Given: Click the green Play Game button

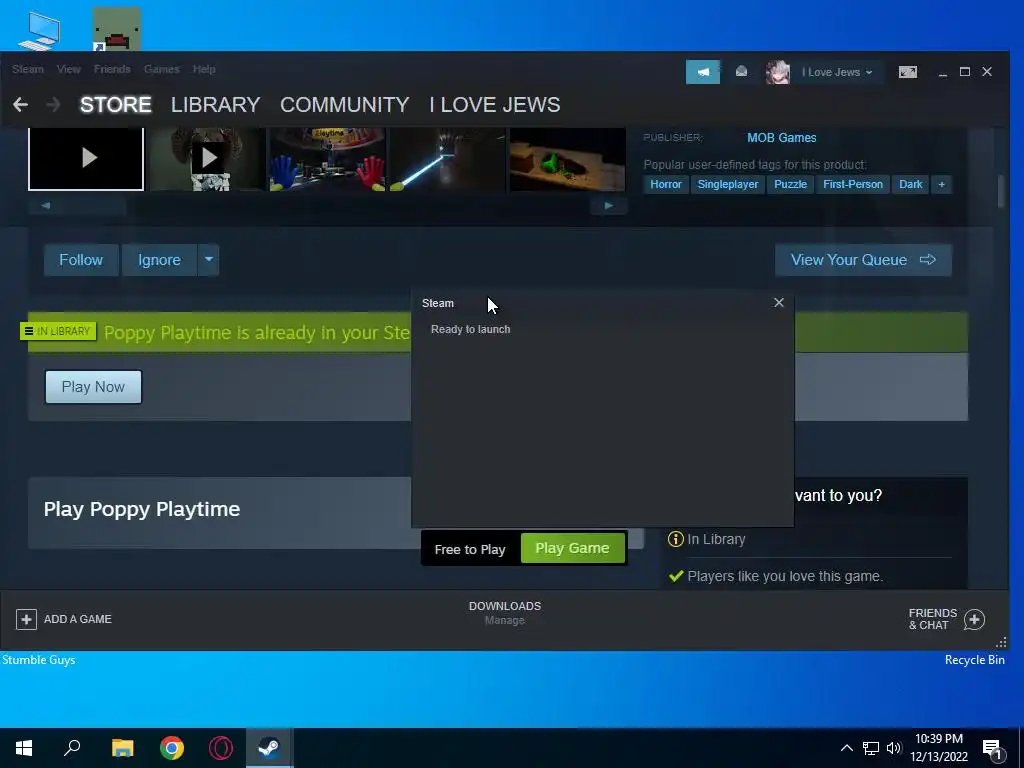Looking at the screenshot, I should [572, 548].
